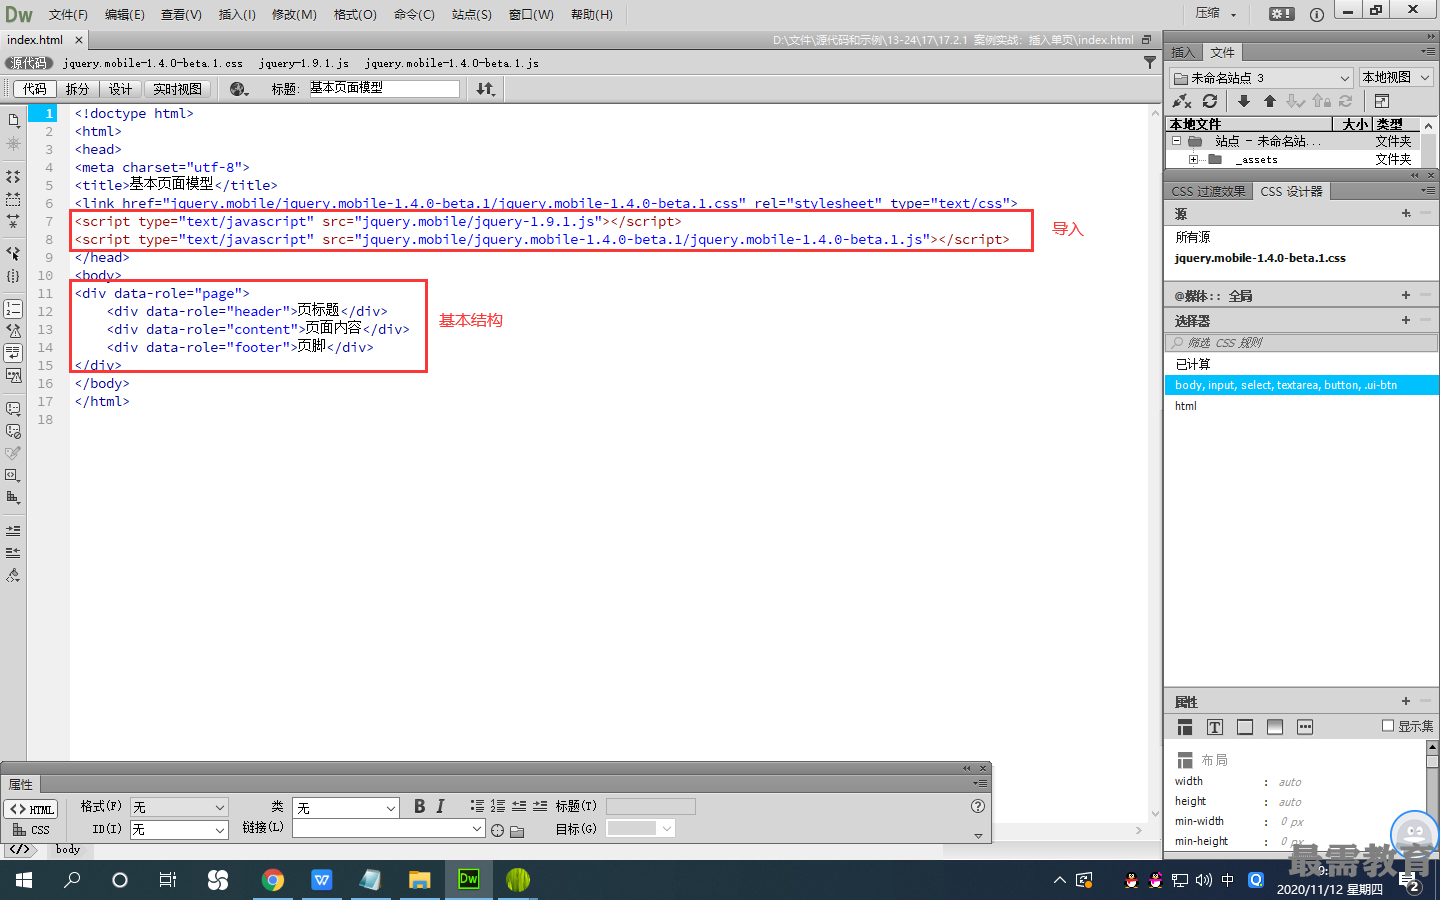Select the Border category icon

tap(1245, 727)
